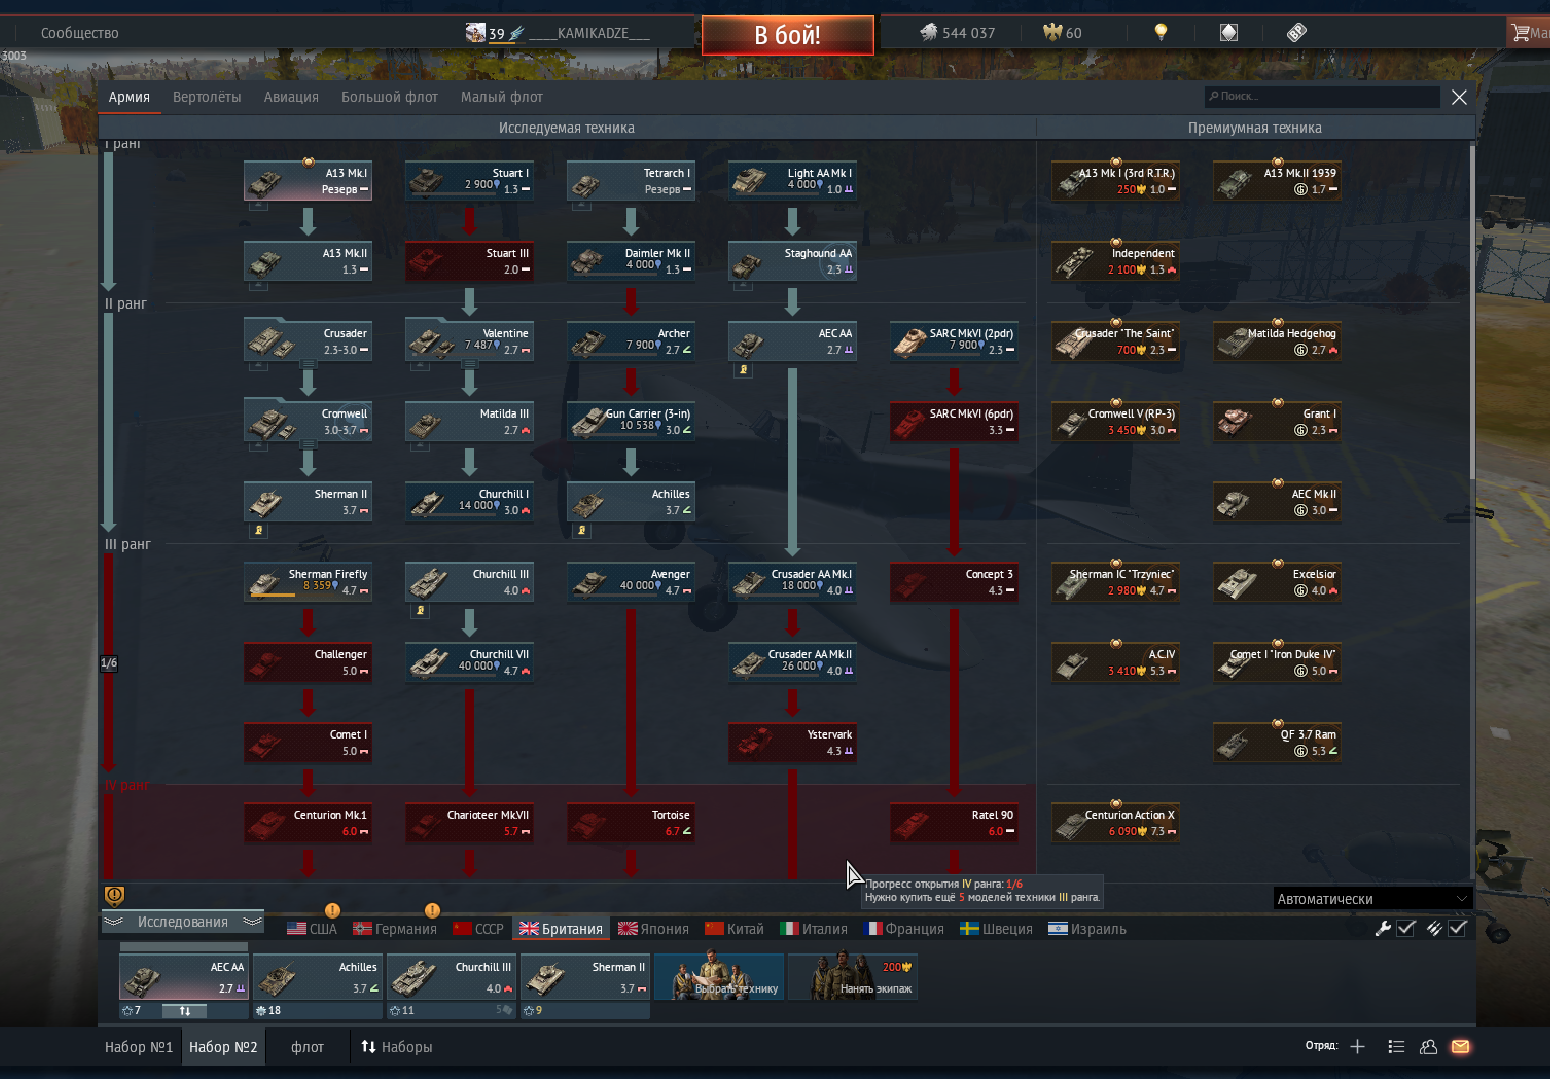Screen dimensions: 1550x1079
Task: Switch to the Вертолёты tab
Action: tap(207, 97)
